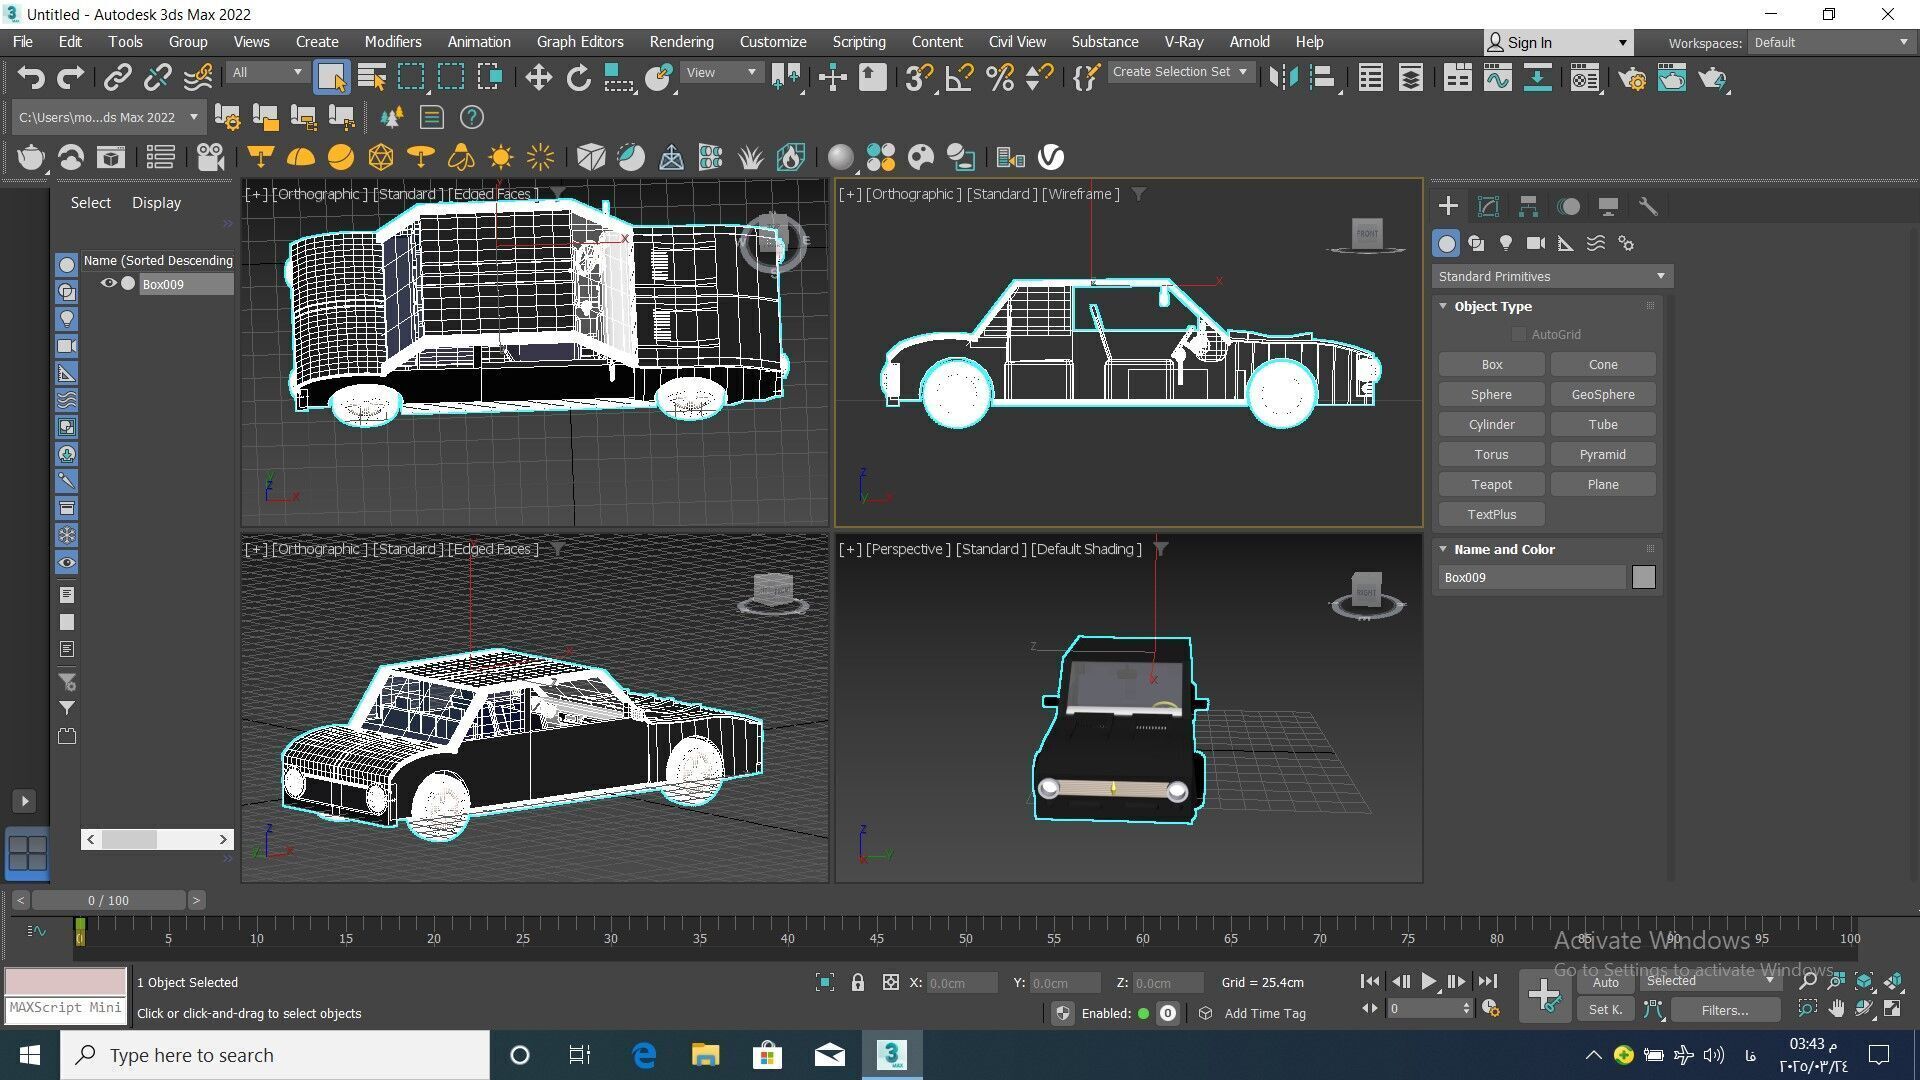Collapse the Object Type rollout
The height and width of the screenshot is (1080, 1920).
click(x=1443, y=306)
